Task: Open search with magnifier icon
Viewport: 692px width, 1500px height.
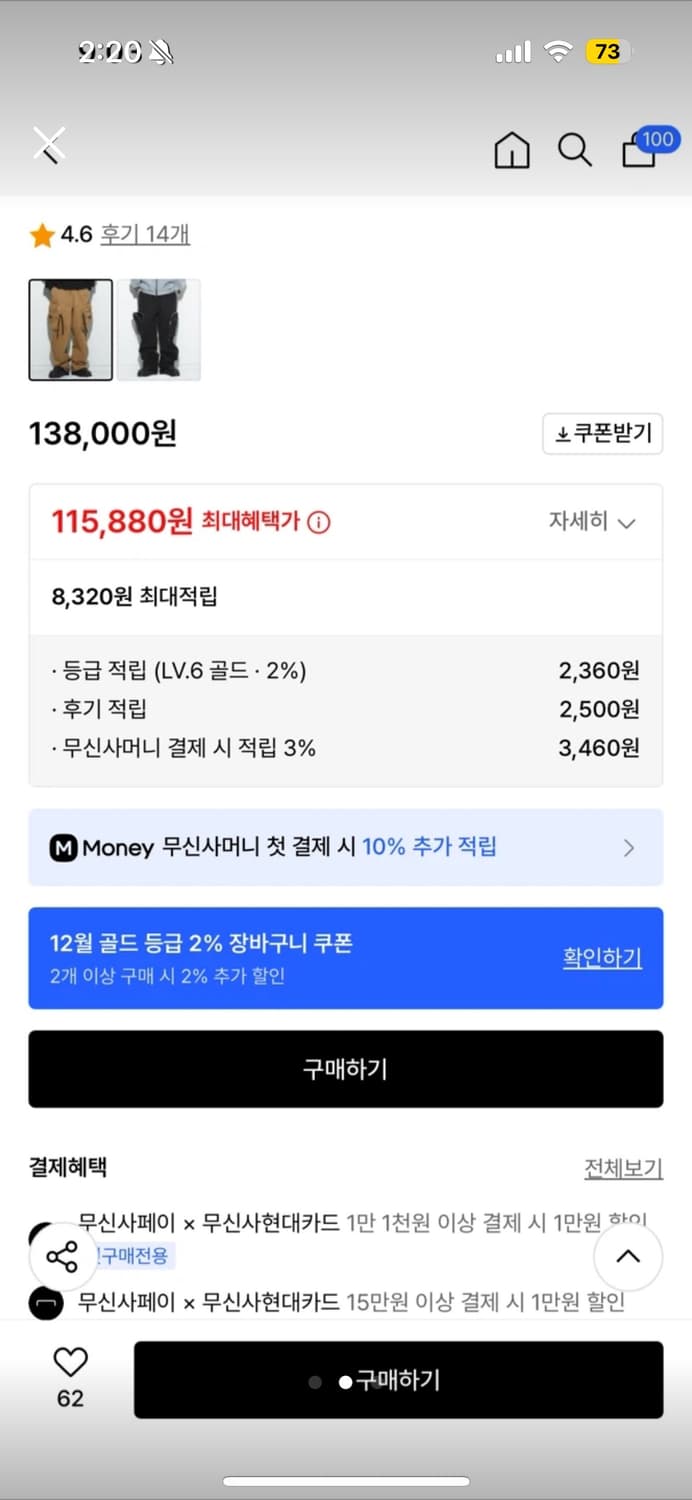Action: [x=574, y=150]
